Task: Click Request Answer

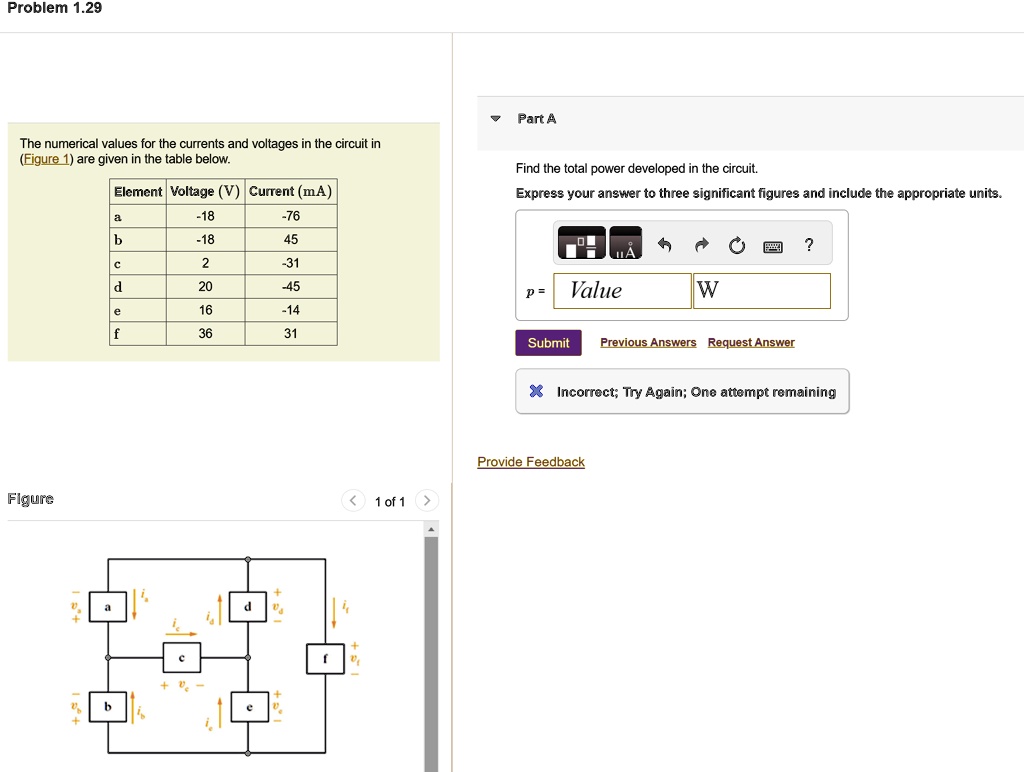Action: click(751, 342)
